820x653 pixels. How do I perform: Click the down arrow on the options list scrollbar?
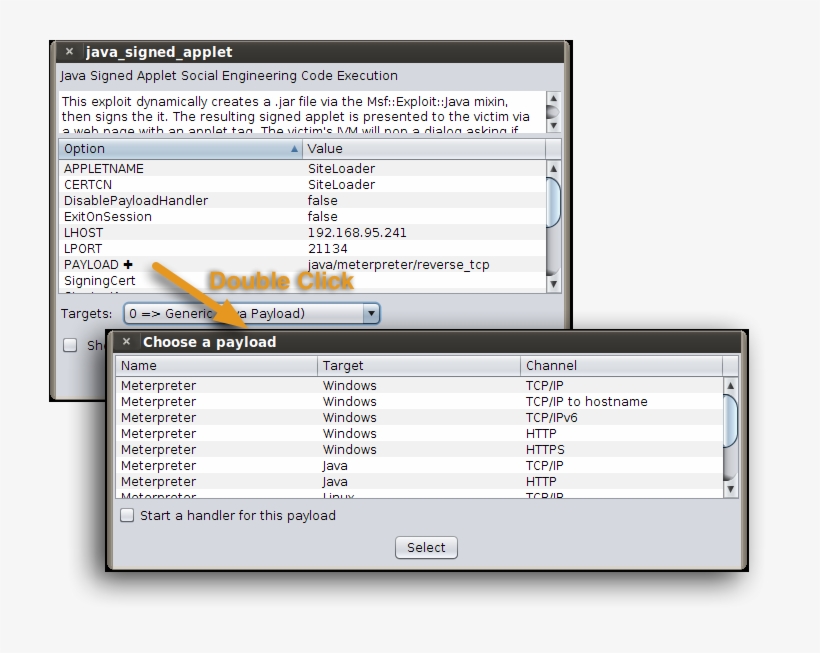552,284
